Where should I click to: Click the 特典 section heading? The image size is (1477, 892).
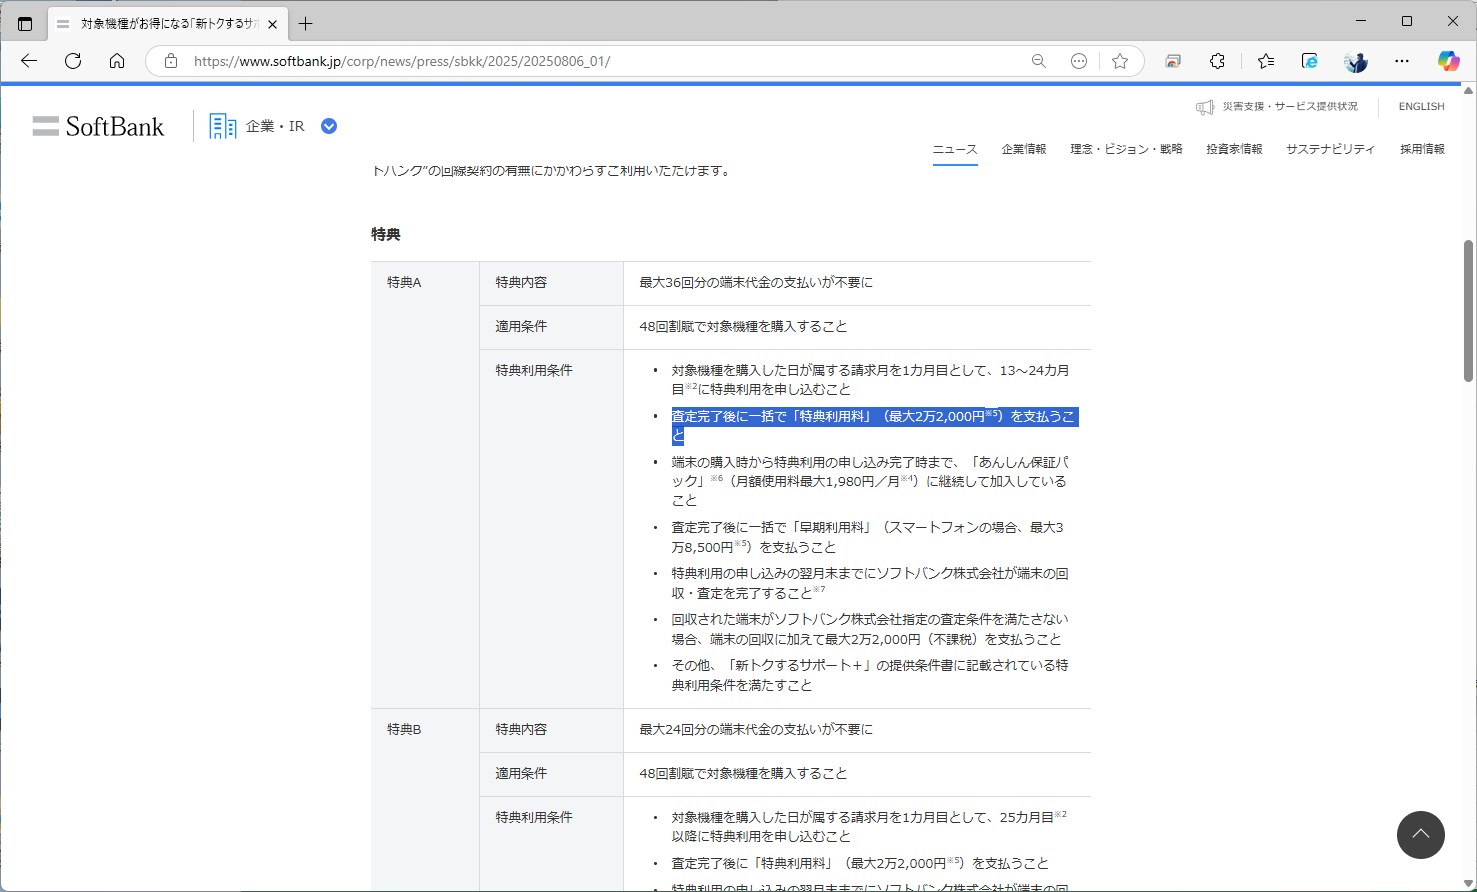386,234
